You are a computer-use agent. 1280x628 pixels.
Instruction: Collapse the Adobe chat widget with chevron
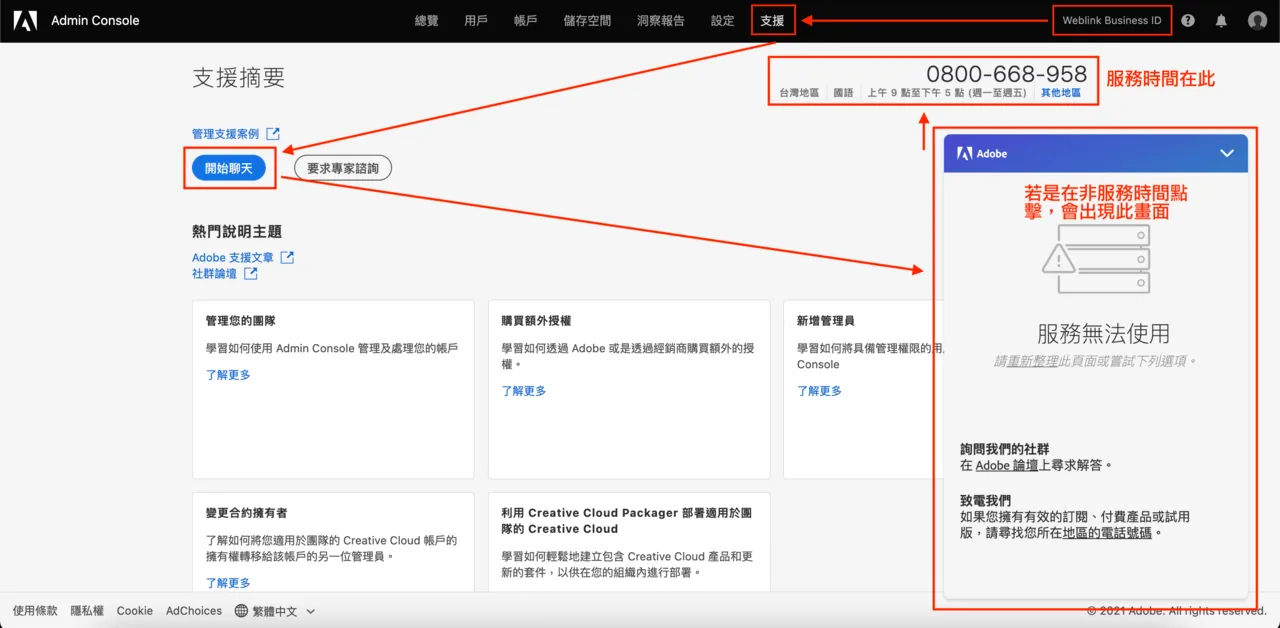[1227, 154]
